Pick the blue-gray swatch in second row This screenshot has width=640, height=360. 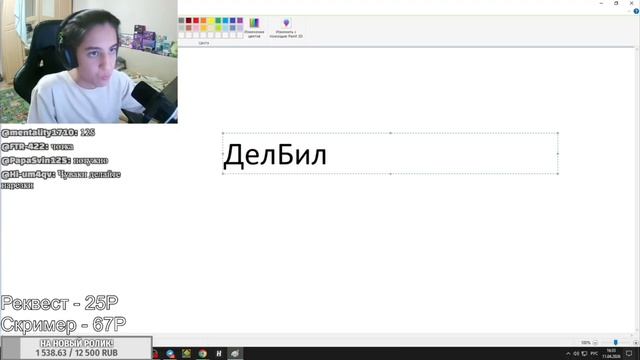[x=233, y=28]
